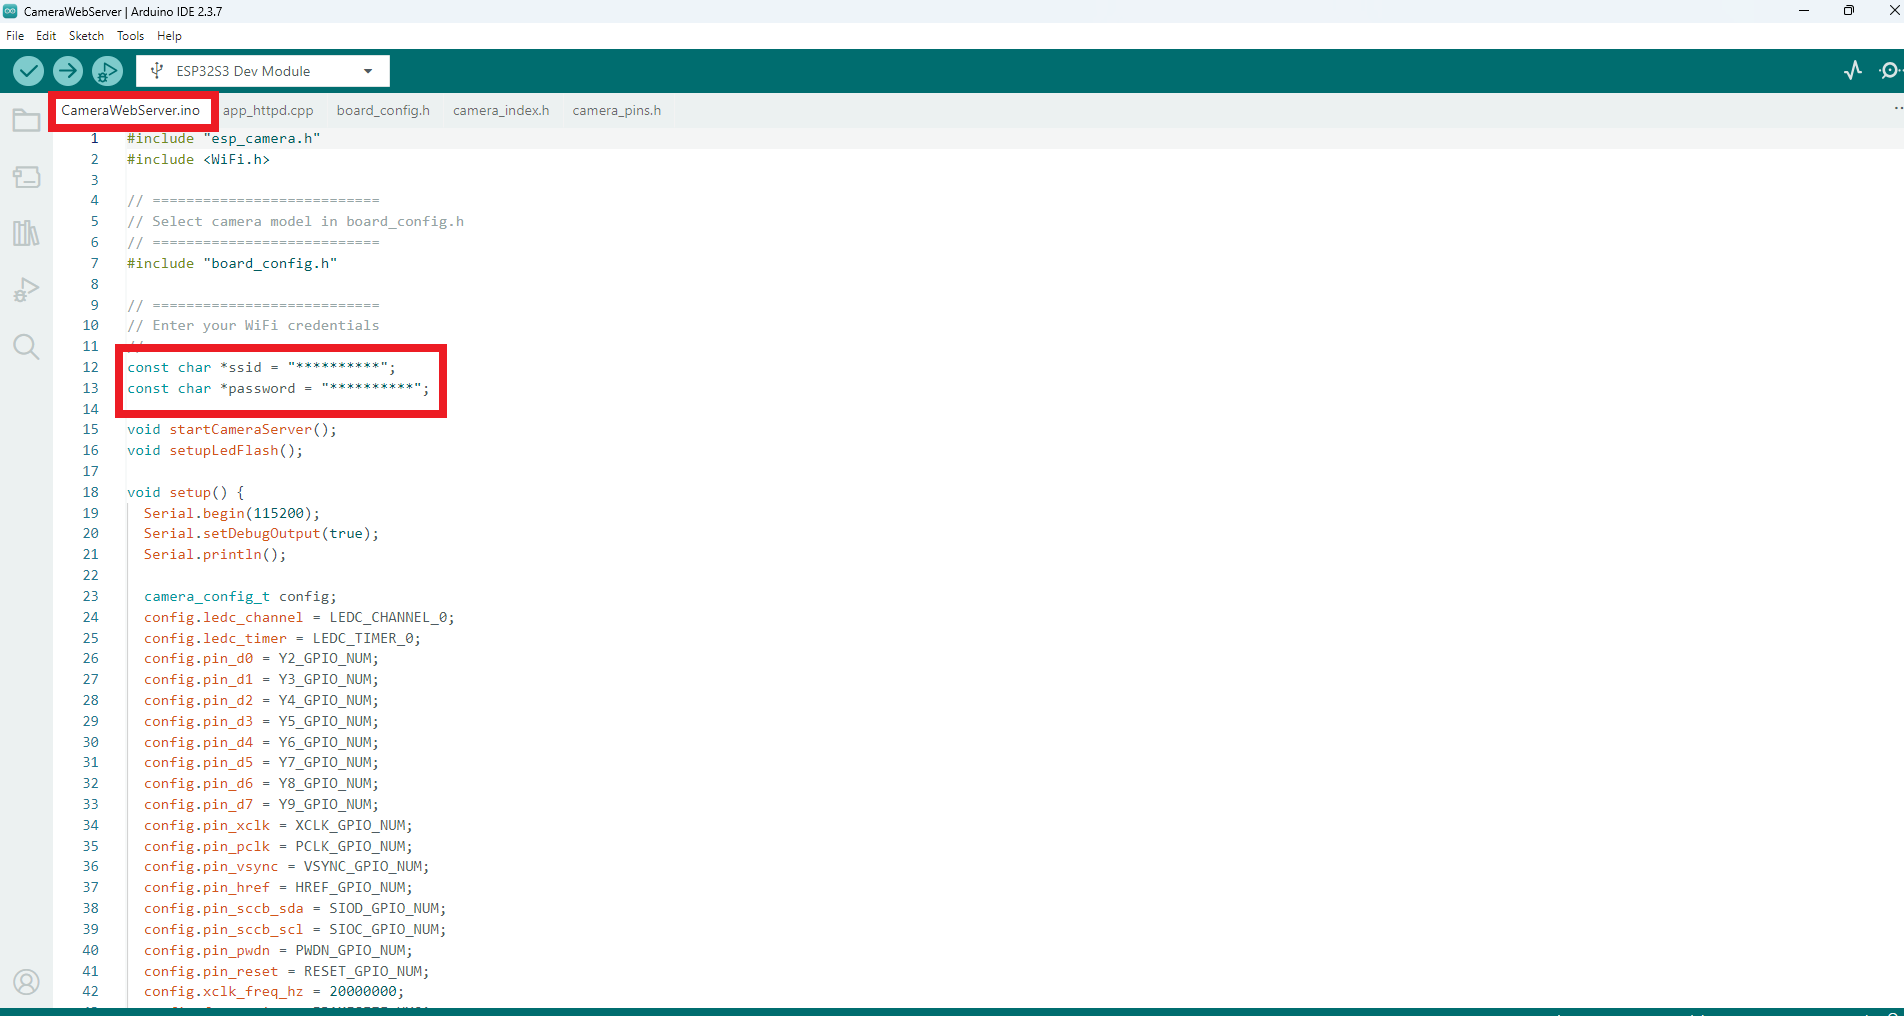Open the Boards Manager sidebar icon

click(x=26, y=177)
